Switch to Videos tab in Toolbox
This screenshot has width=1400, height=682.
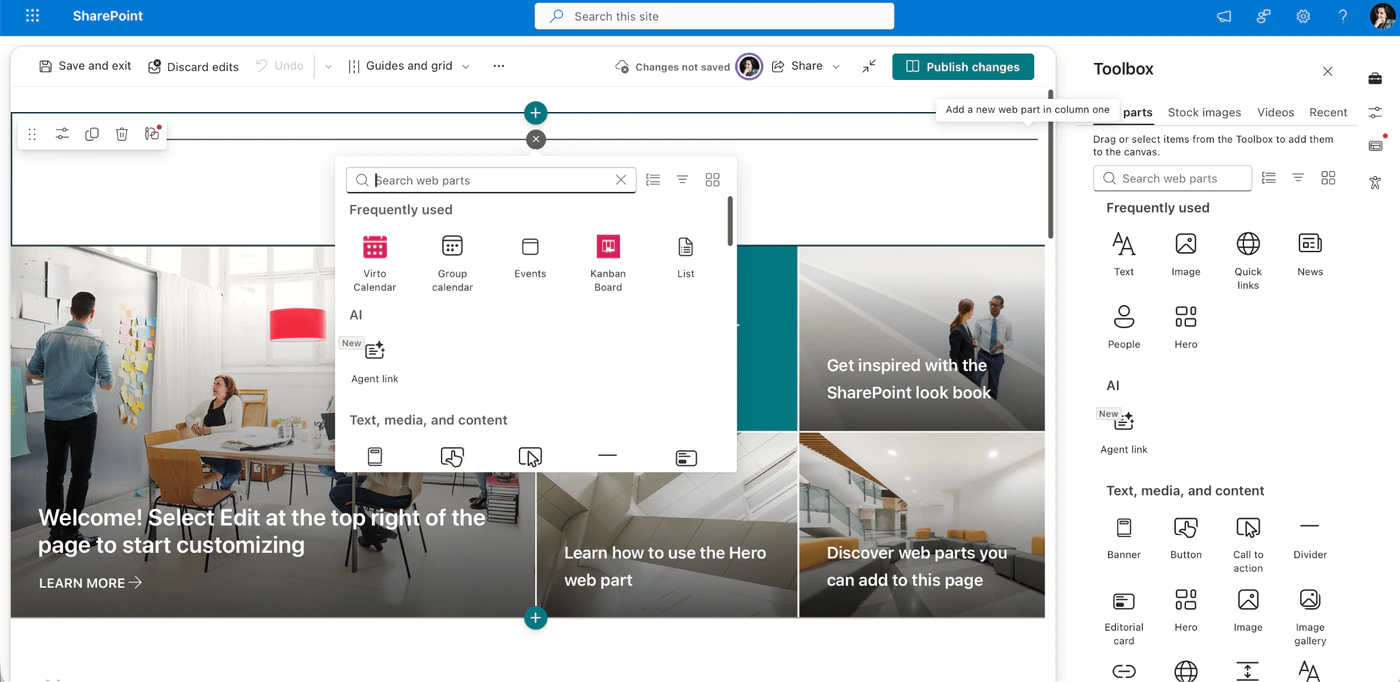[1275, 112]
